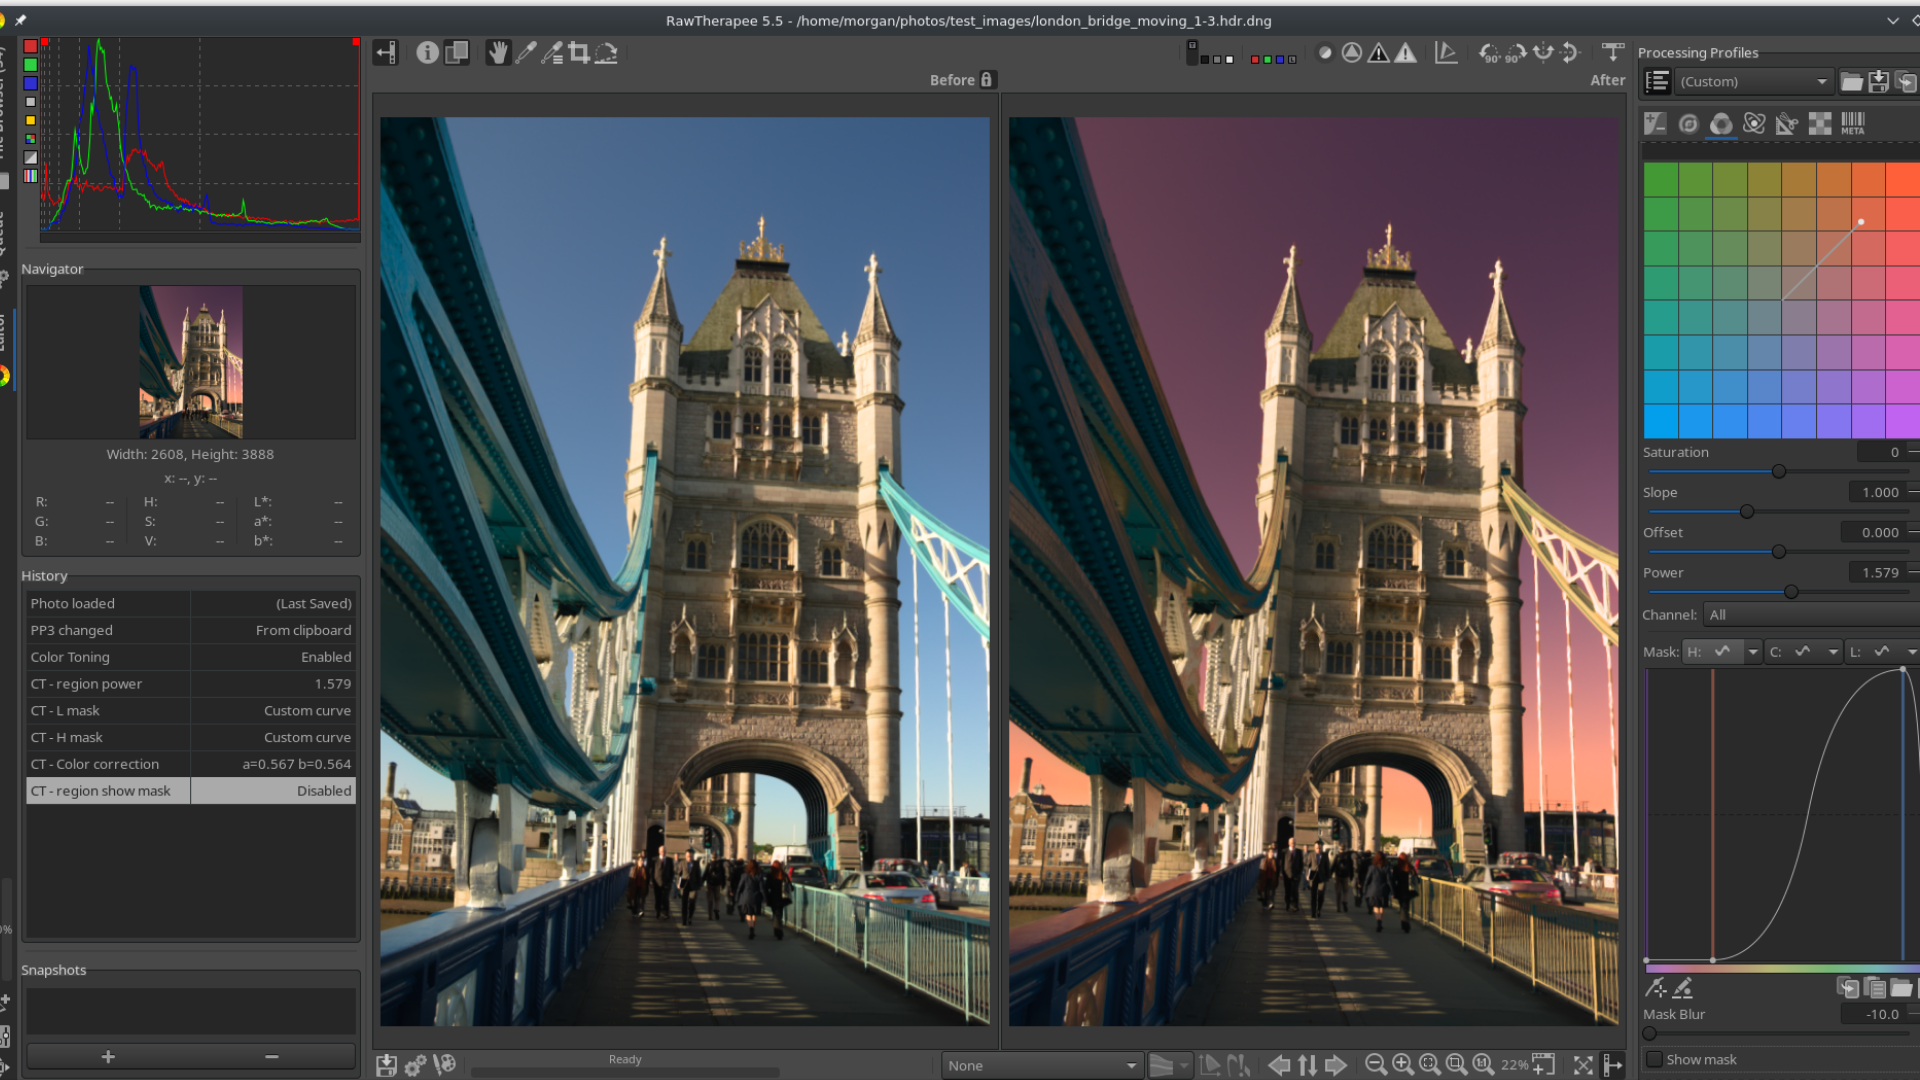
Task: Toggle the before/after comparison view
Action: [456, 53]
